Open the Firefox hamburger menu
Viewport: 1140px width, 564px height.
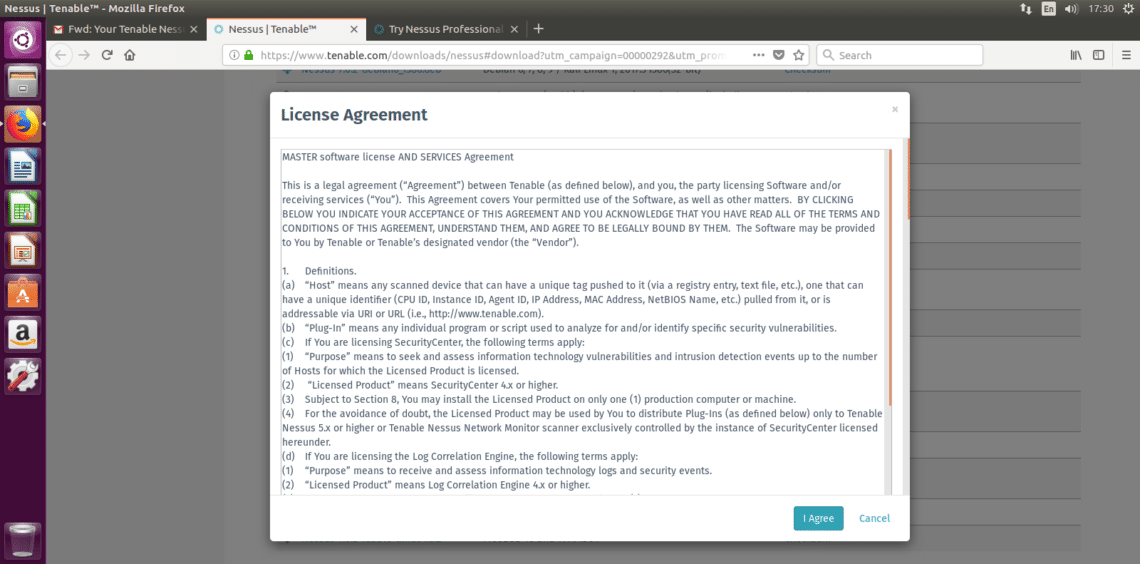coord(1126,55)
